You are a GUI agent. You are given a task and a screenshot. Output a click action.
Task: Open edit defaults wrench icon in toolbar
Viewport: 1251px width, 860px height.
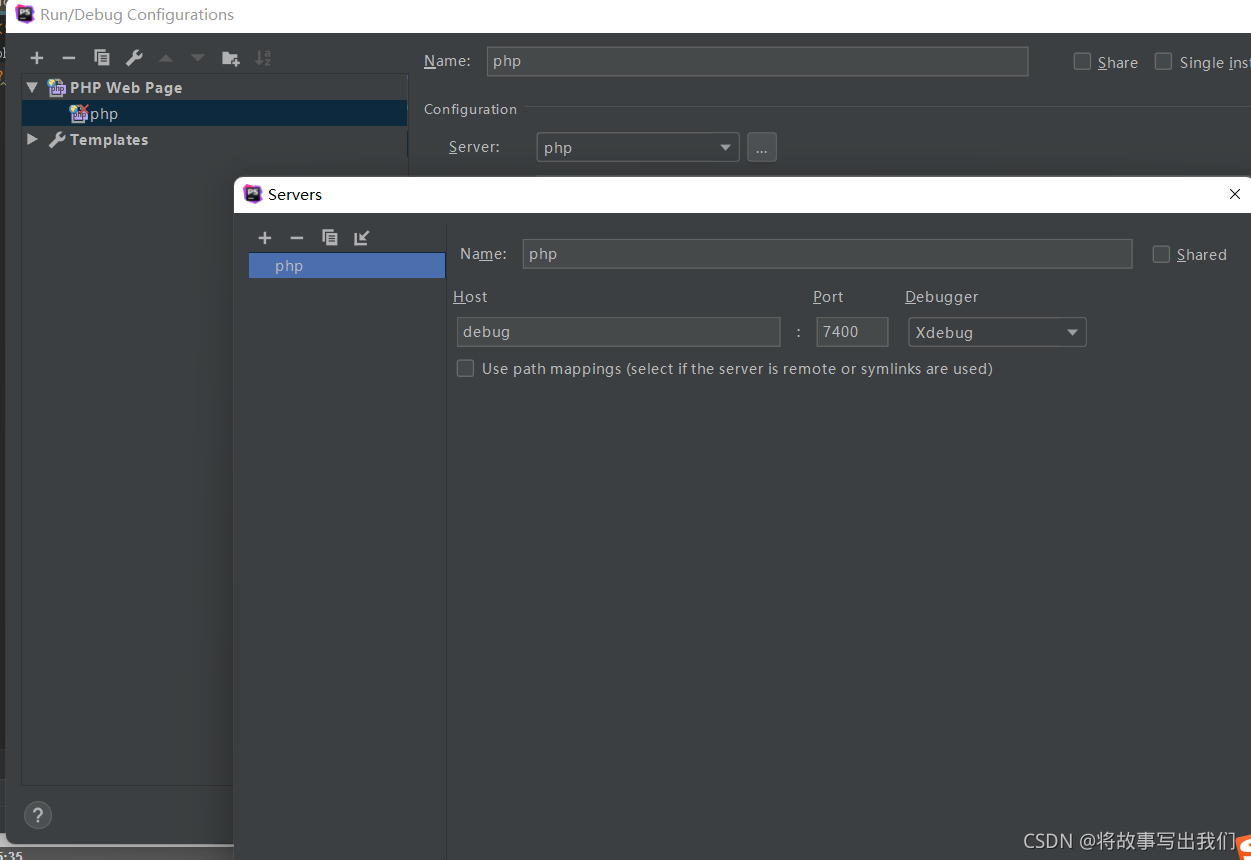[x=134, y=58]
